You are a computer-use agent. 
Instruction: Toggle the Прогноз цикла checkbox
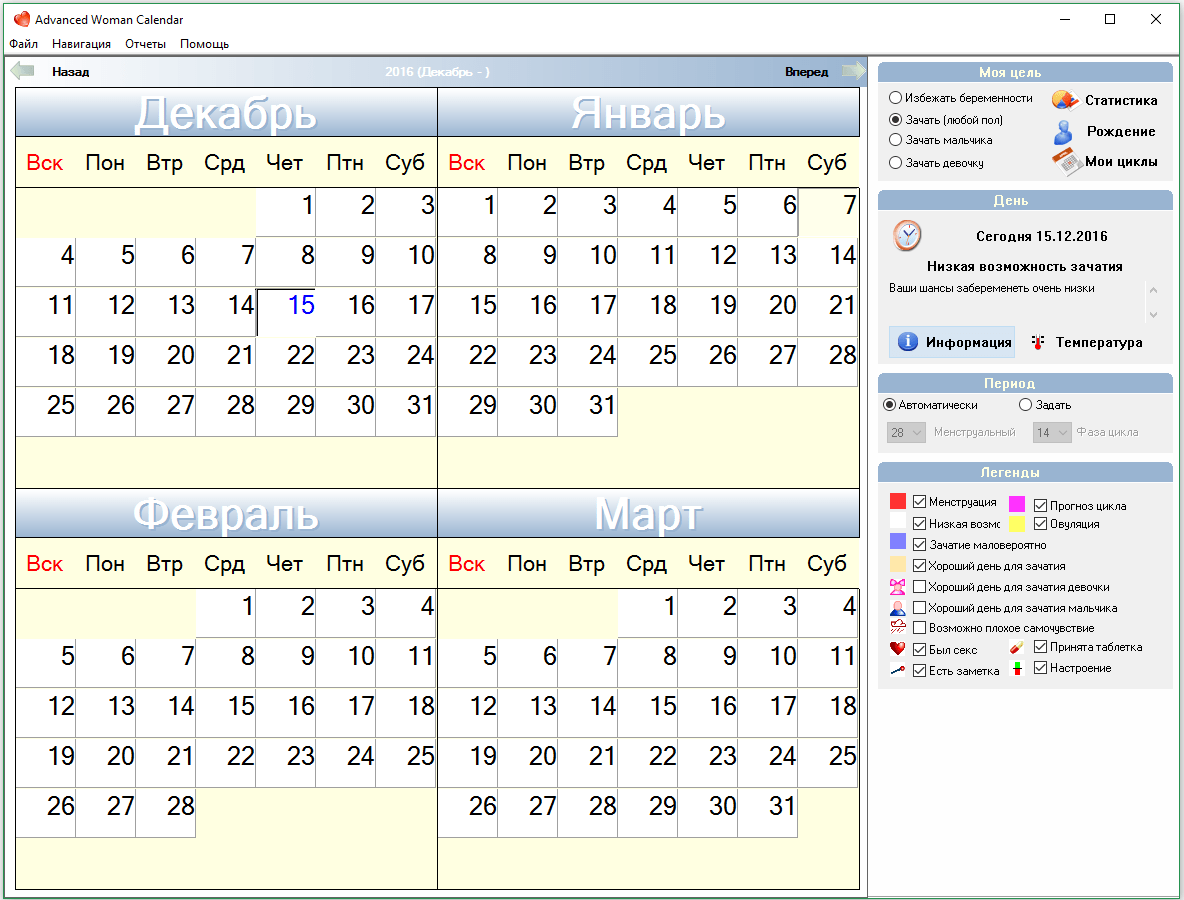click(1041, 505)
